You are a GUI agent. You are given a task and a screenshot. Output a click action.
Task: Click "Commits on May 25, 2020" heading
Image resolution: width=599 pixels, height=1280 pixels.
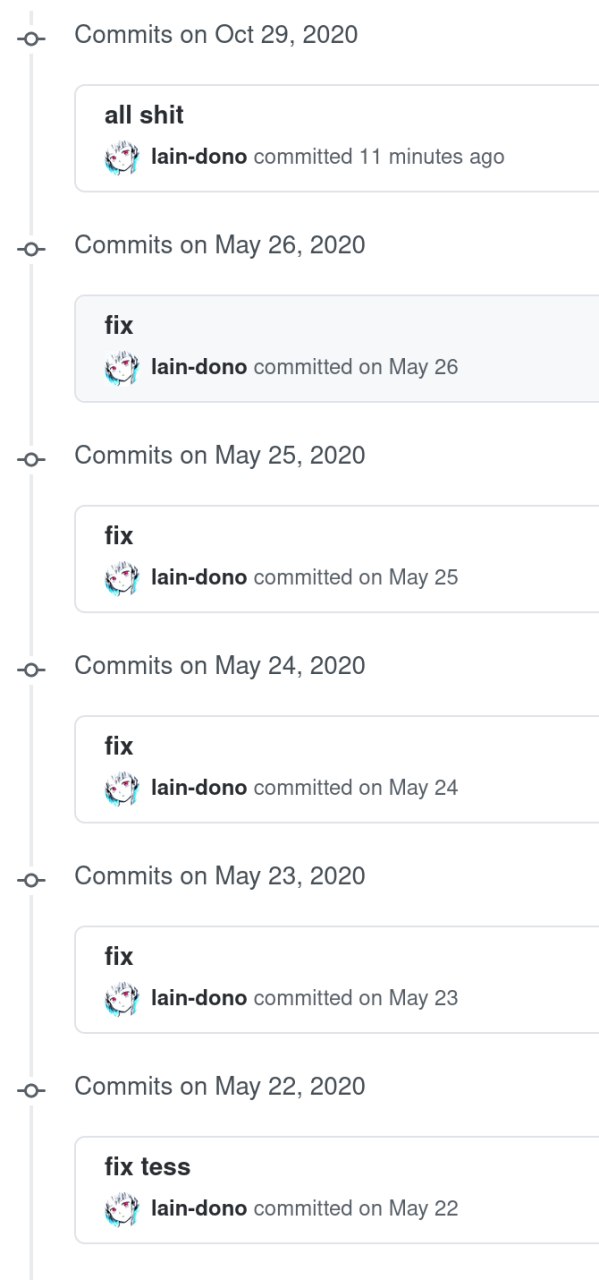220,455
